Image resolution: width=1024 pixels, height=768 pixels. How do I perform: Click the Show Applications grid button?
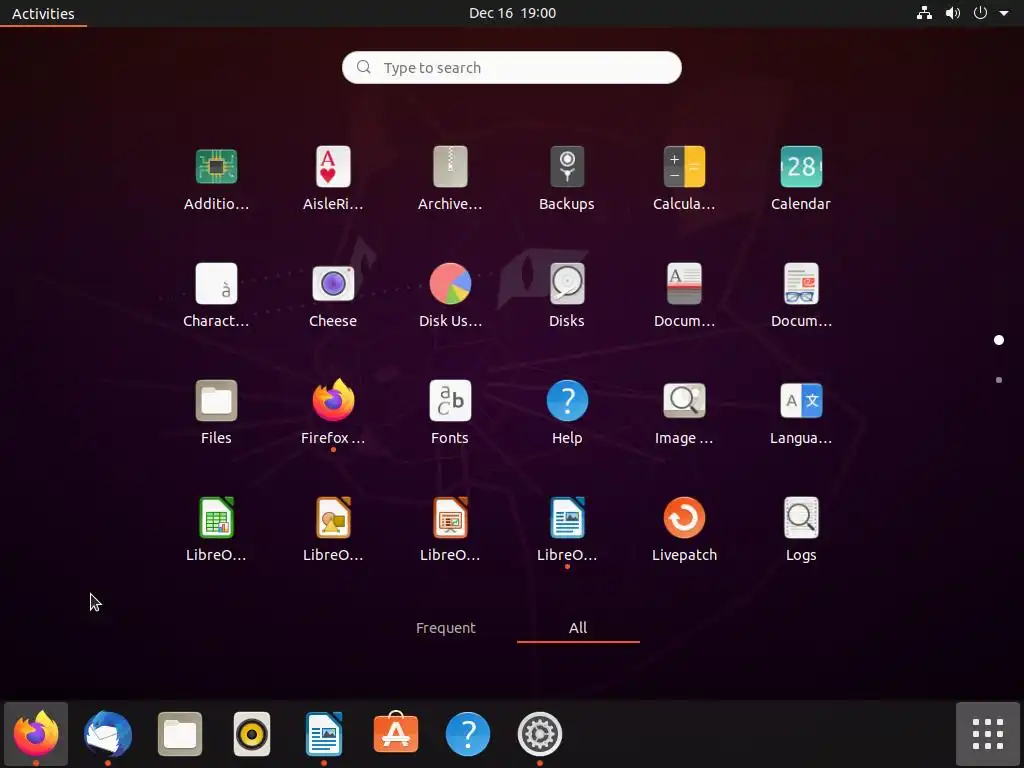point(987,733)
